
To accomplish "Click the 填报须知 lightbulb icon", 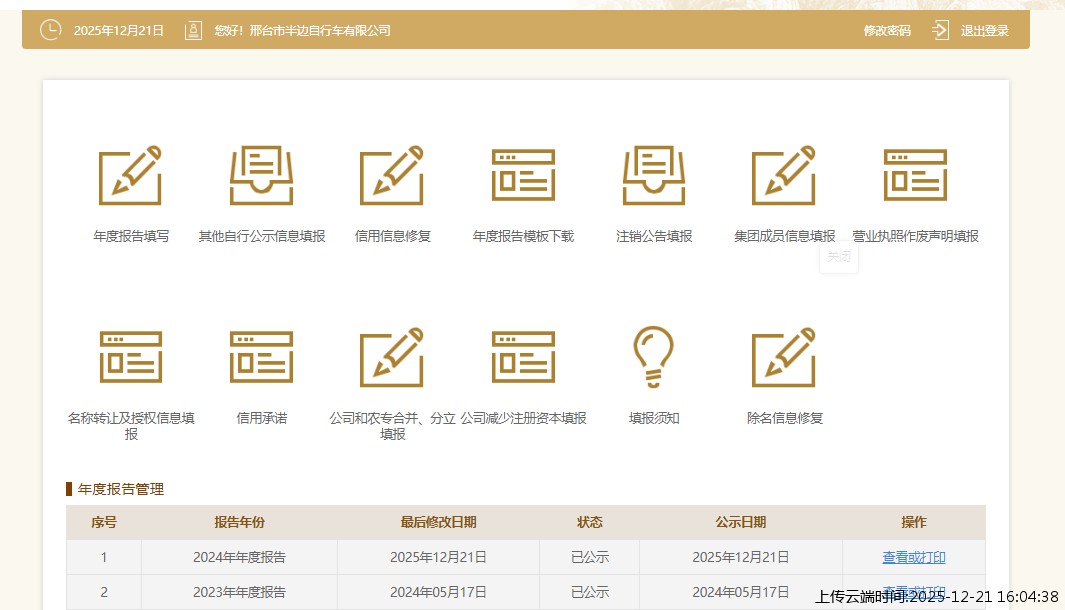I will [654, 358].
